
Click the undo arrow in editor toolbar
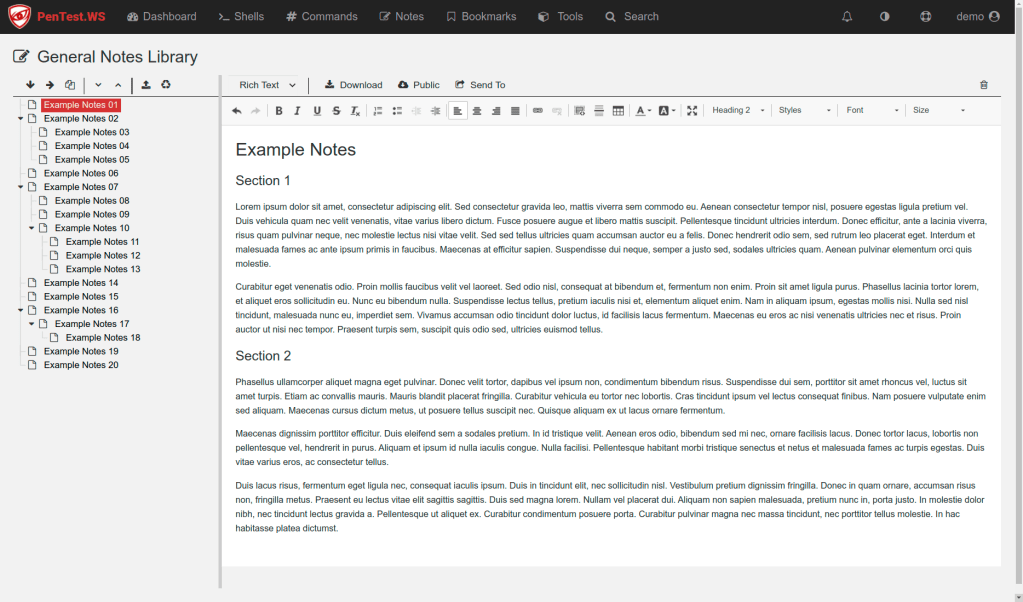pyautogui.click(x=237, y=110)
